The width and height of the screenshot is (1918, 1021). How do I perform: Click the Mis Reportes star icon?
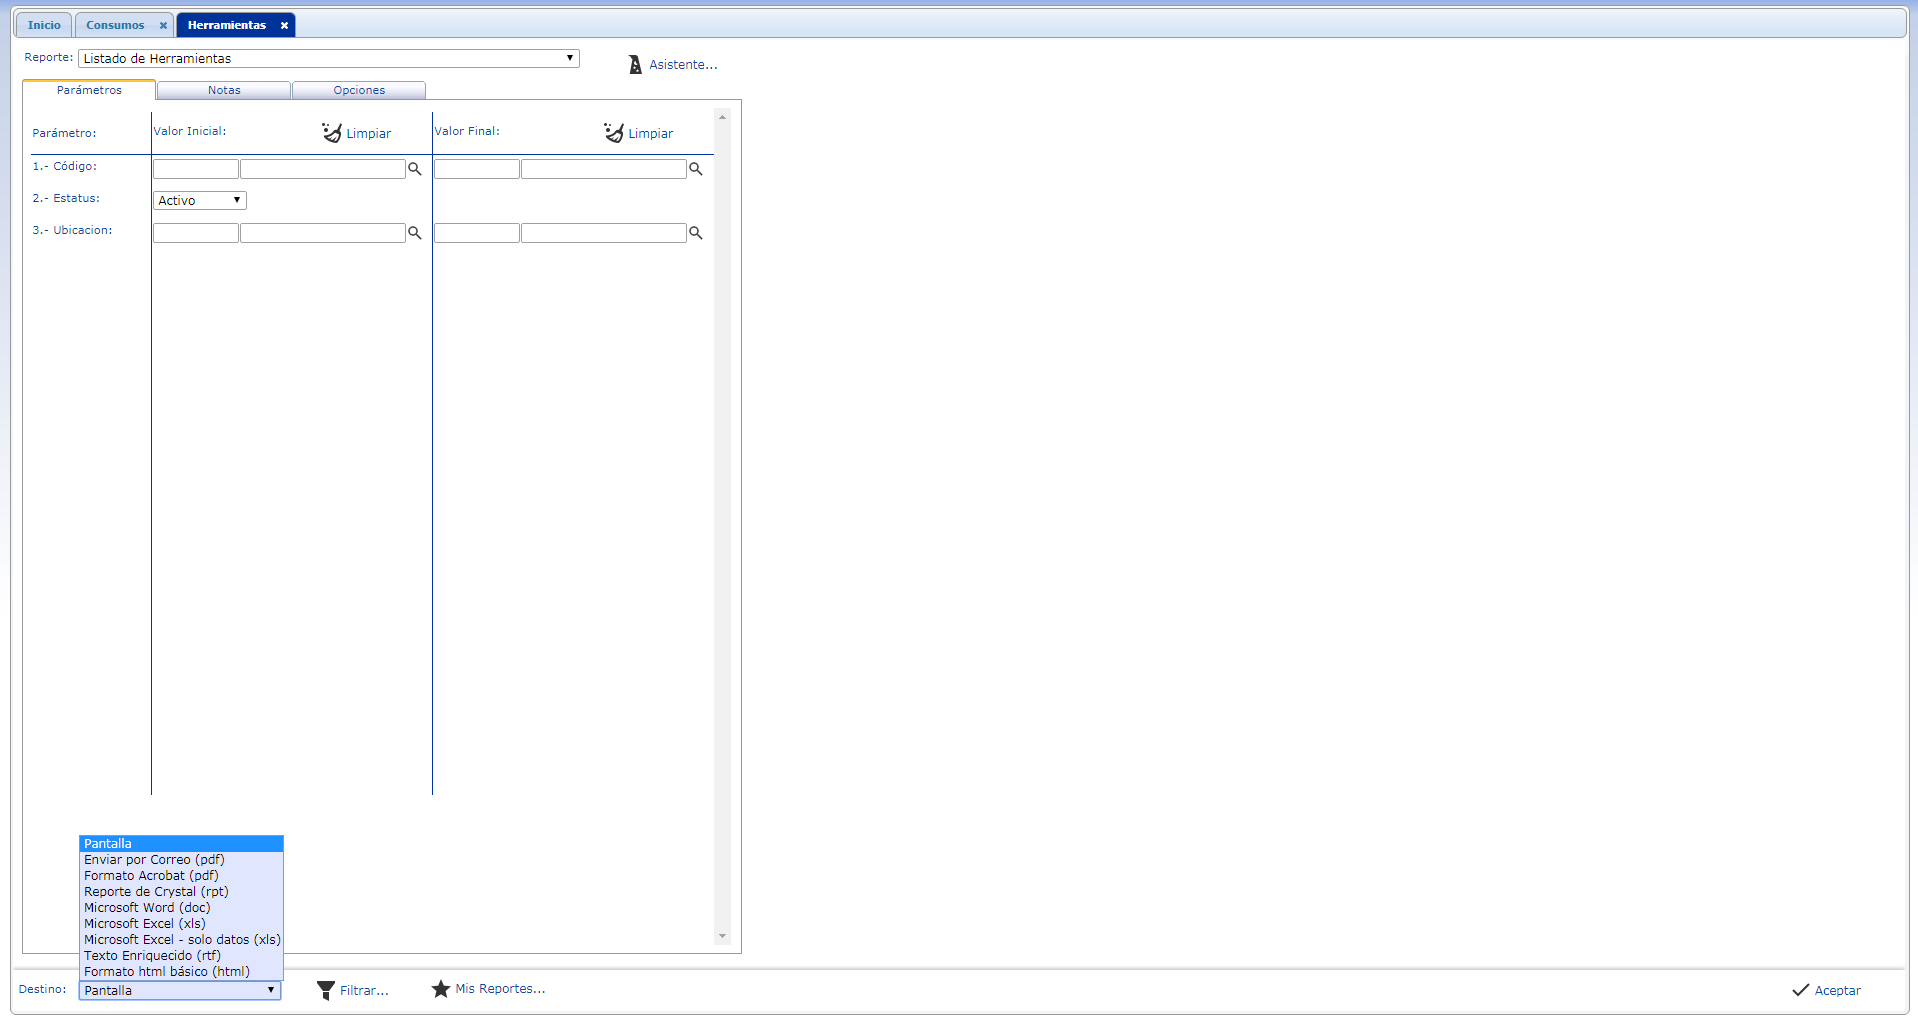[x=441, y=989]
